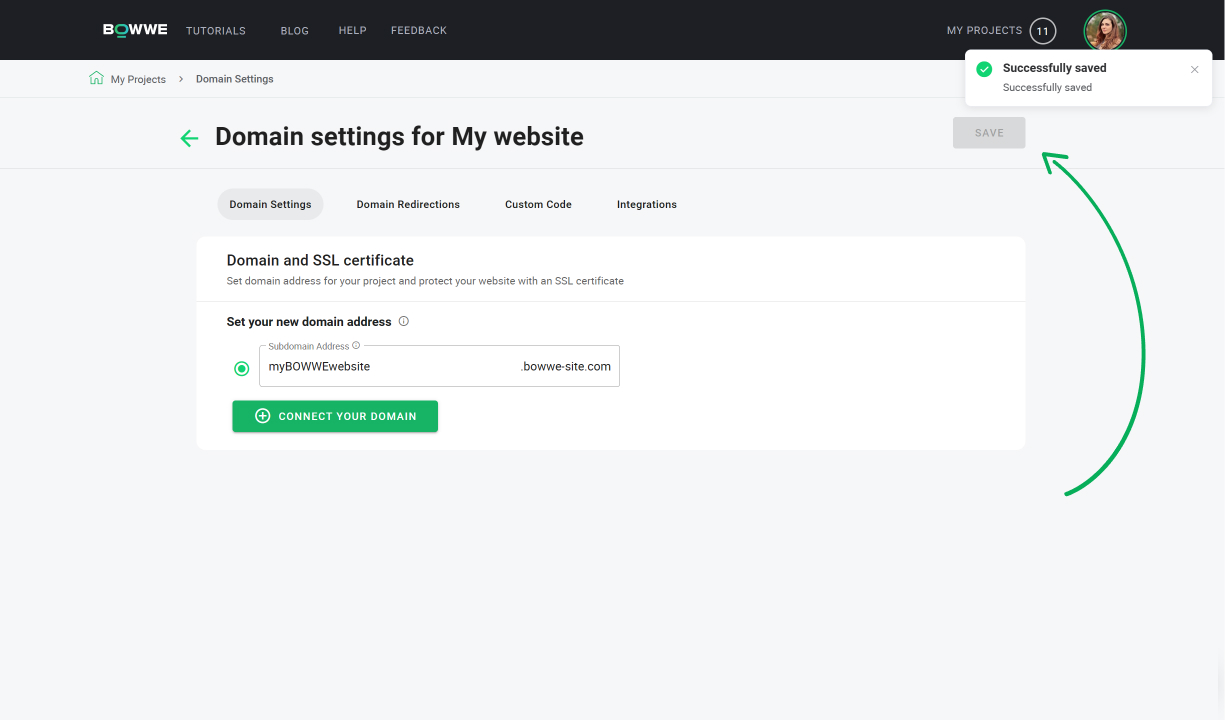The height and width of the screenshot is (720, 1225).
Task: Follow the My Projects breadcrumb link
Action: pos(138,79)
